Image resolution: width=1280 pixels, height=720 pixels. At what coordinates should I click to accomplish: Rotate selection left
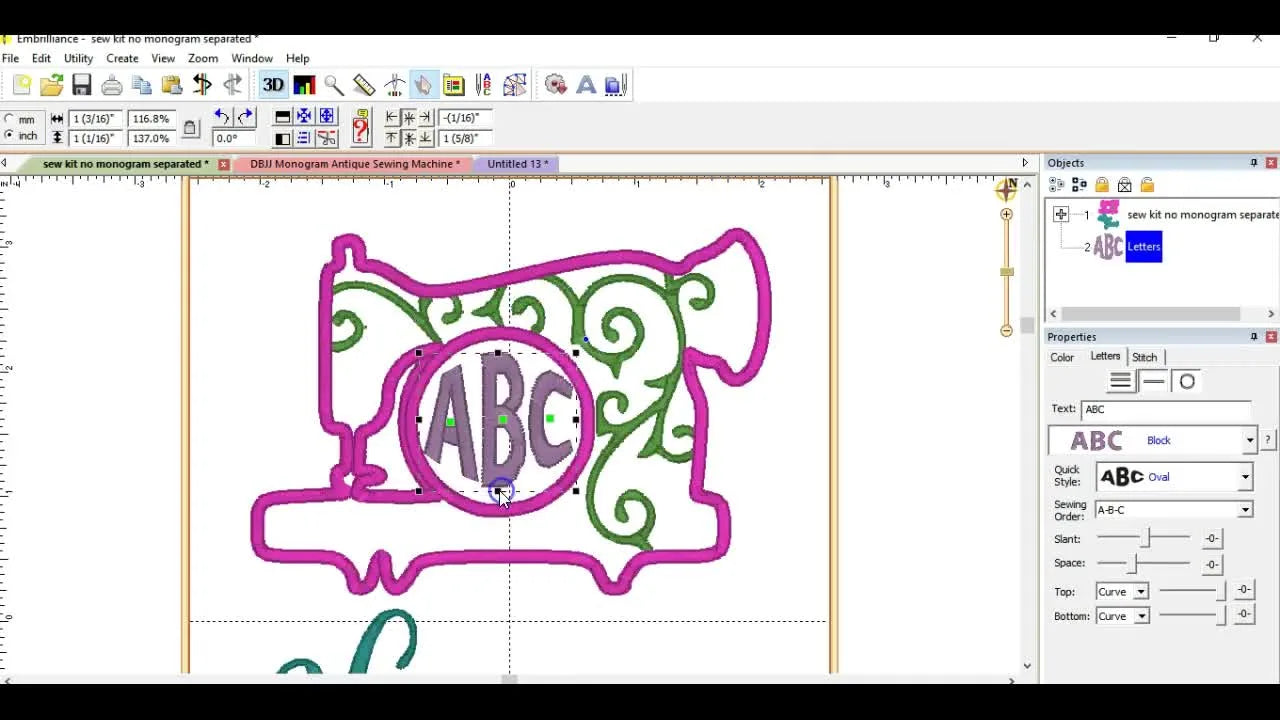tap(222, 117)
